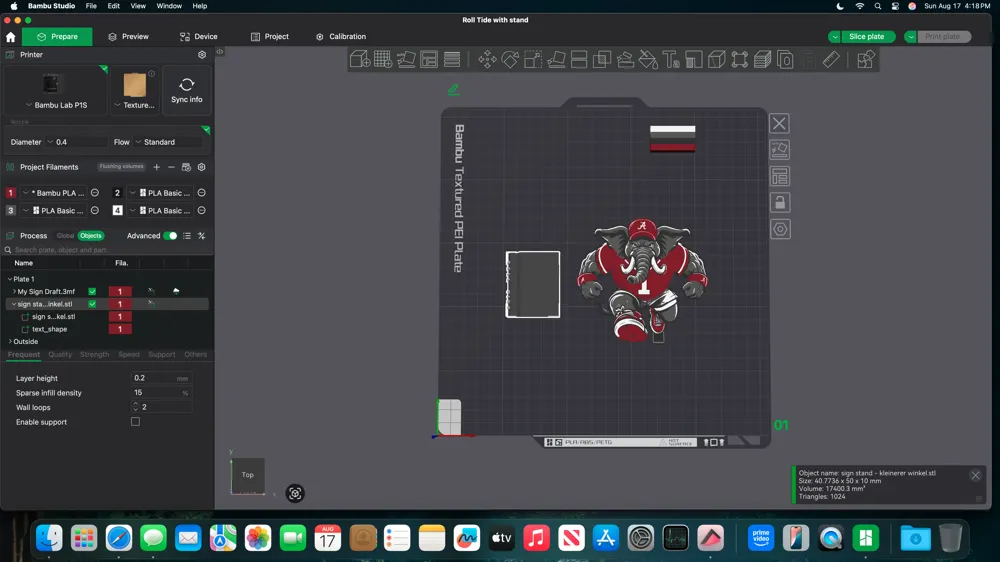Screen dimensions: 1000x562
Task: Click the plate lock icon
Action: pos(779,203)
